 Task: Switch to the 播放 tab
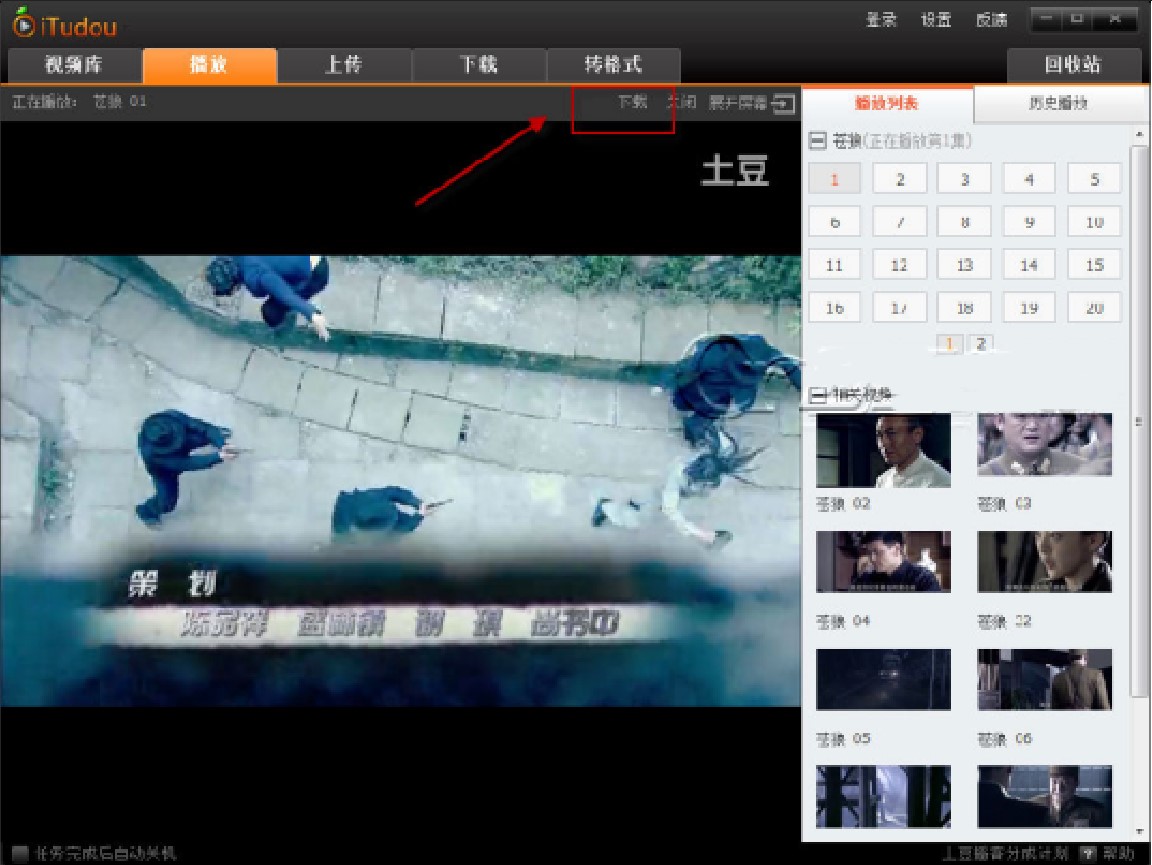click(209, 65)
